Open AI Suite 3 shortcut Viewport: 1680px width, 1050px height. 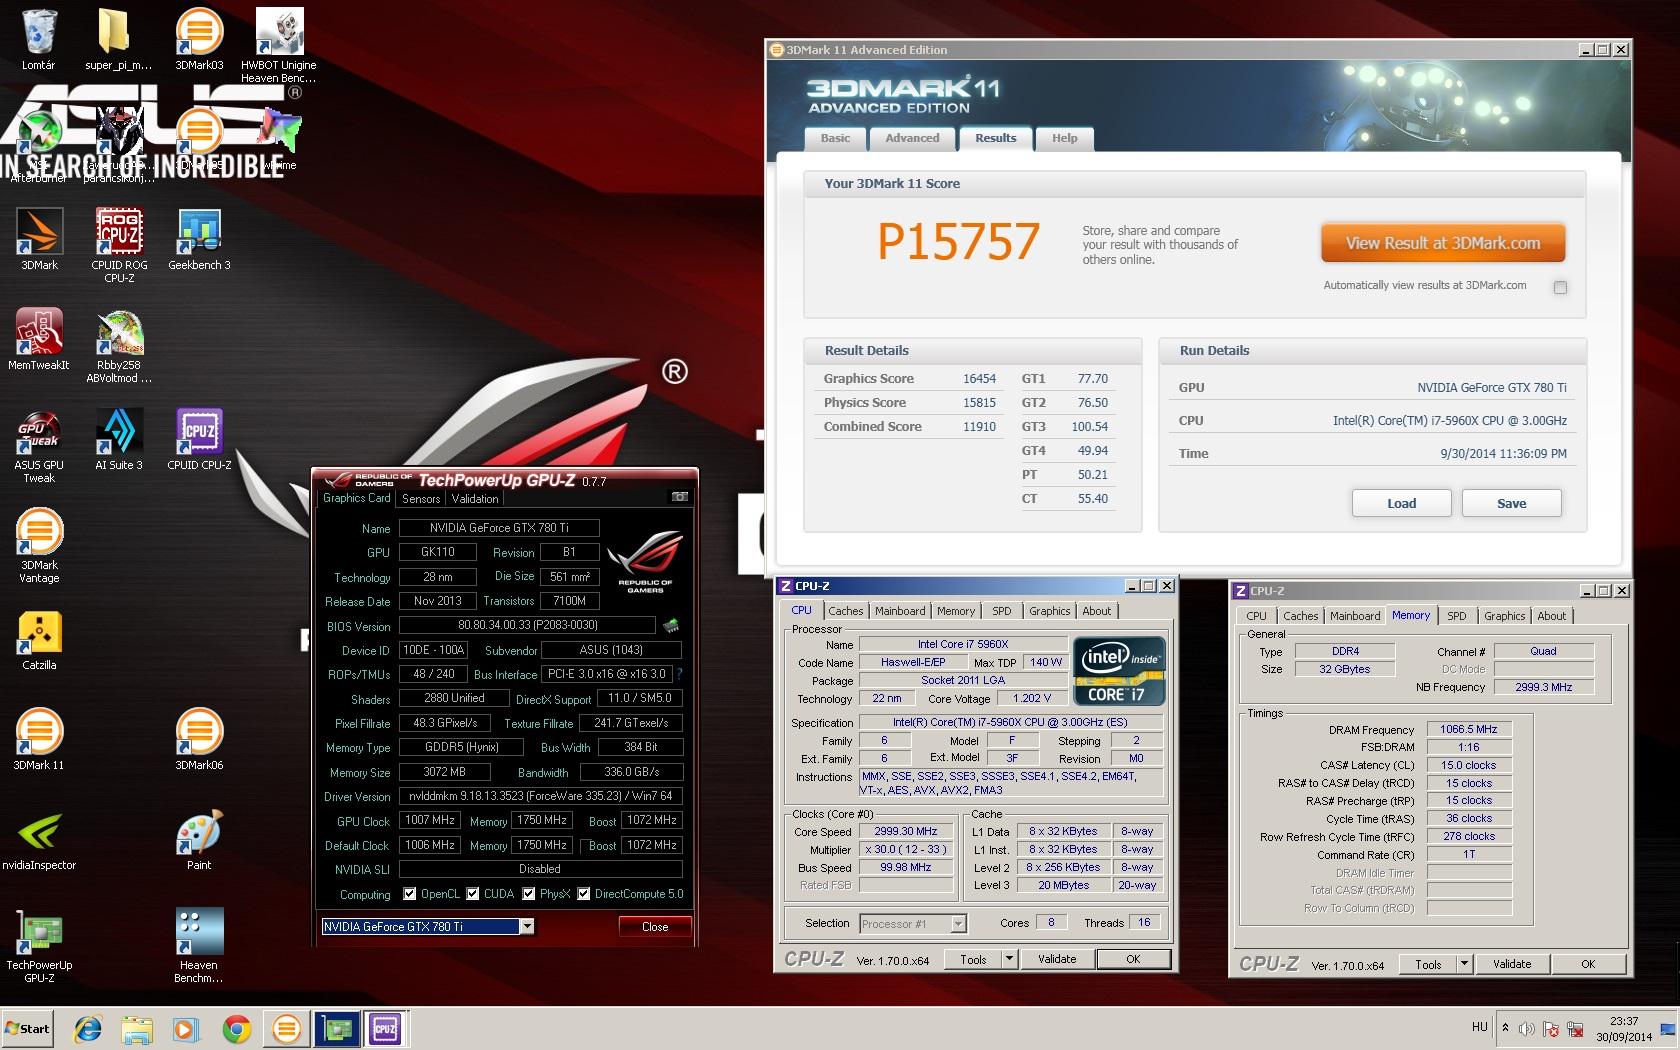pos(119,439)
